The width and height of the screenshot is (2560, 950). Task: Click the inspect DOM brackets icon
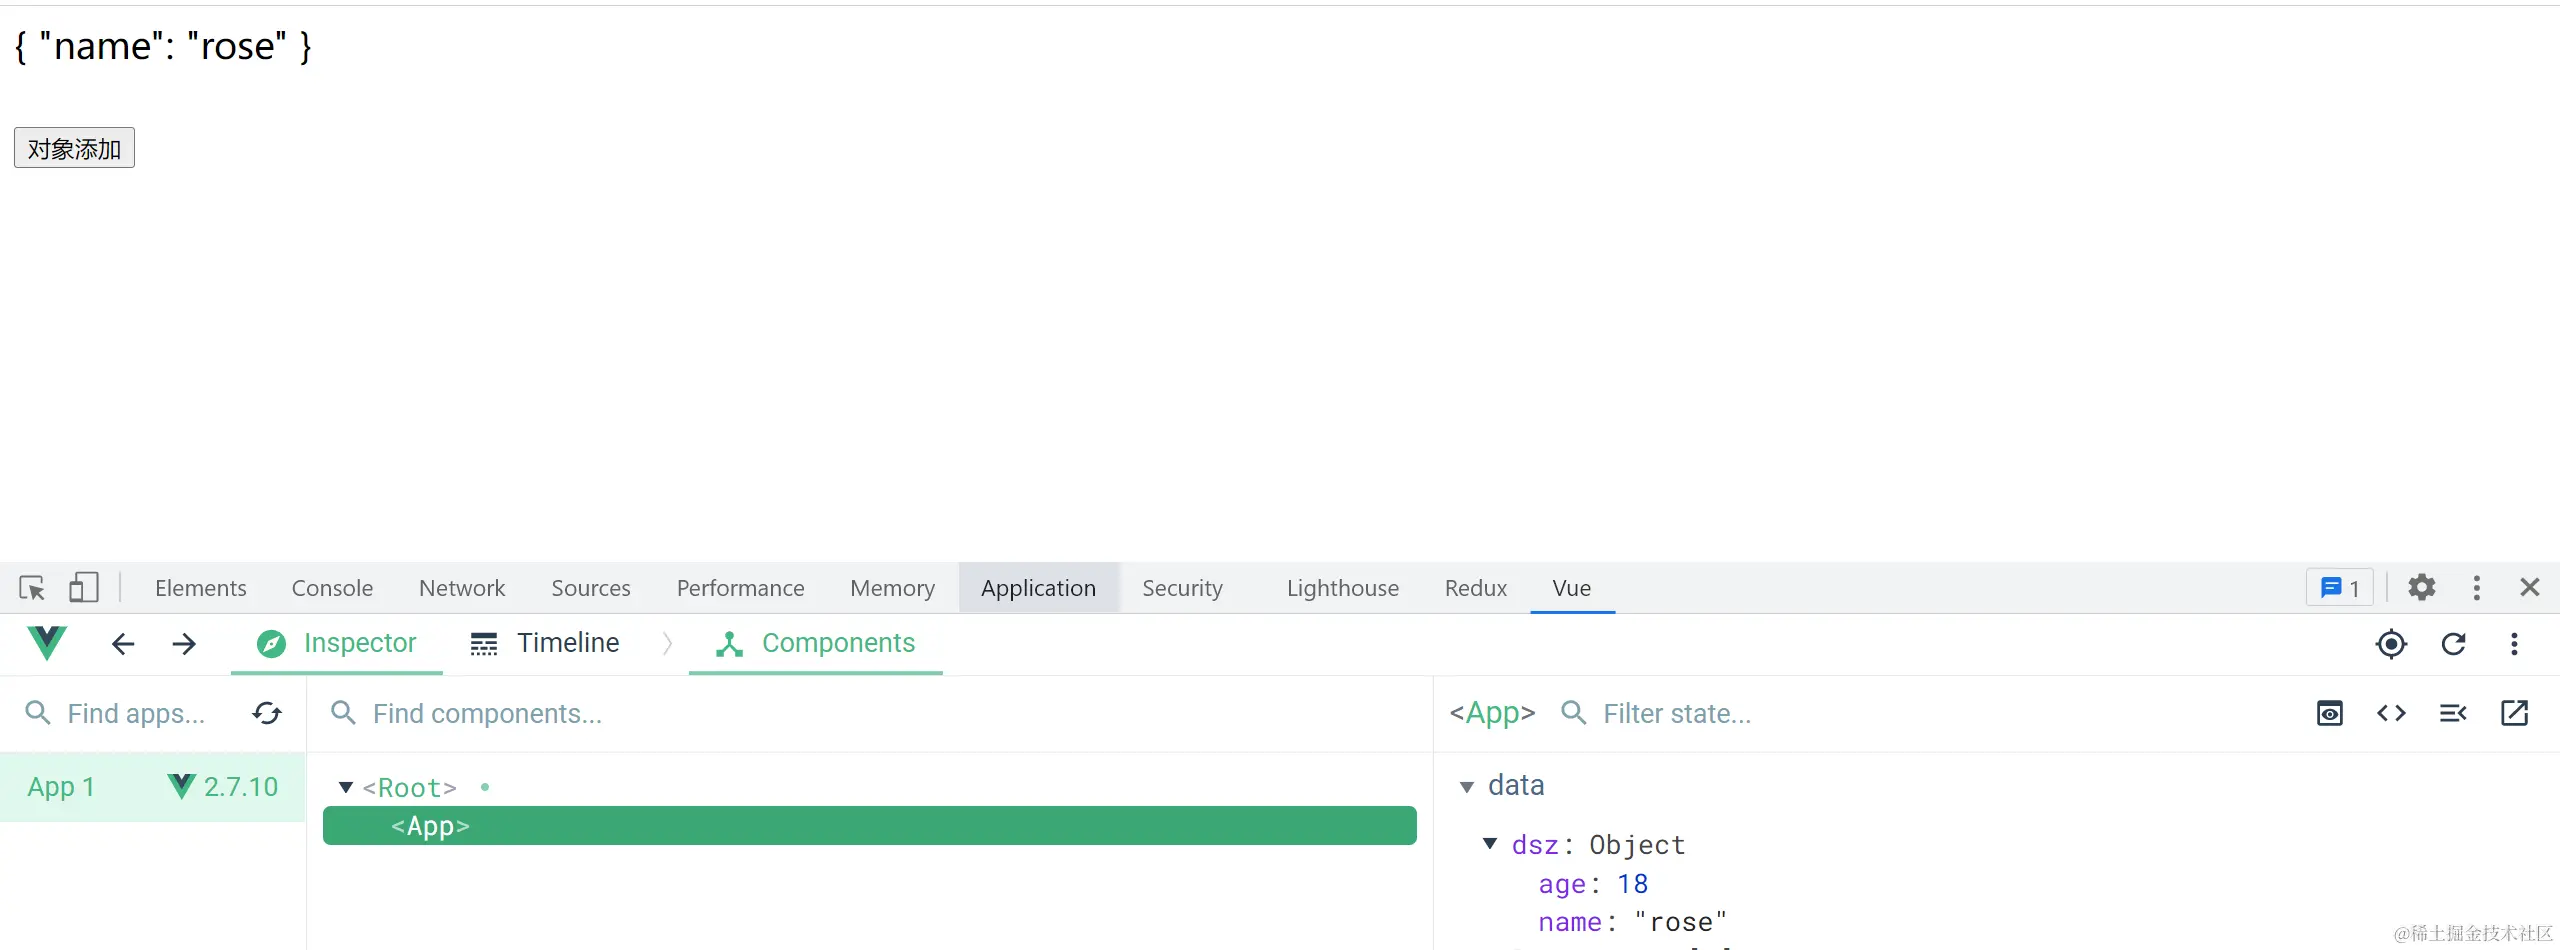click(x=2391, y=713)
